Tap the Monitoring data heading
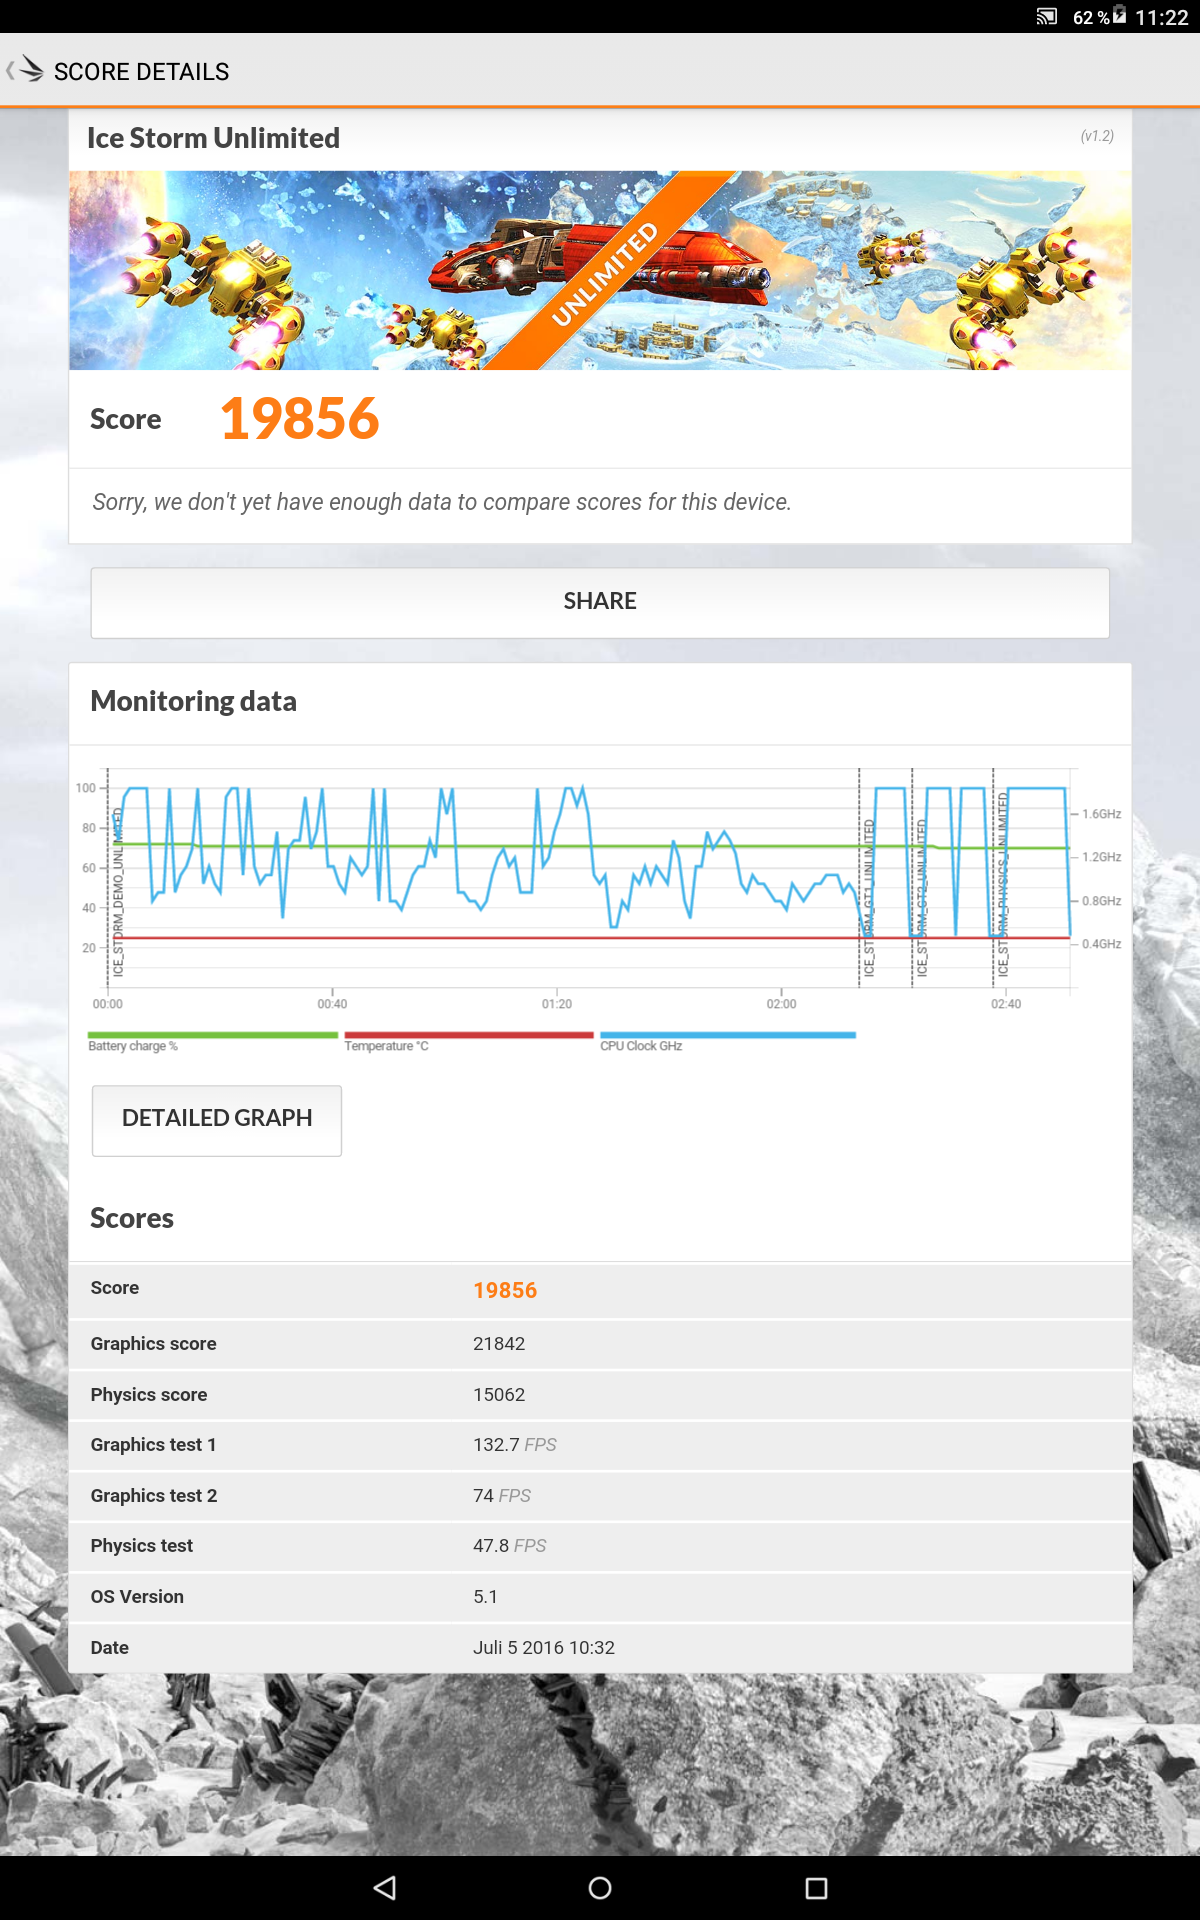The height and width of the screenshot is (1920, 1200). coord(193,701)
